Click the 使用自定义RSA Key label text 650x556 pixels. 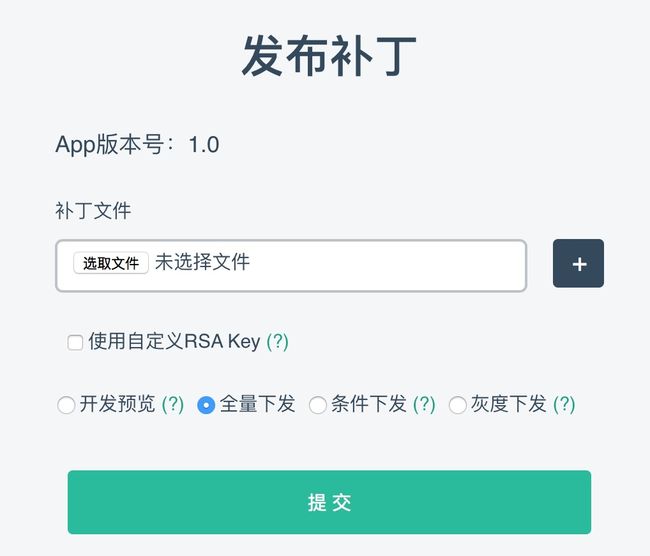[174, 342]
